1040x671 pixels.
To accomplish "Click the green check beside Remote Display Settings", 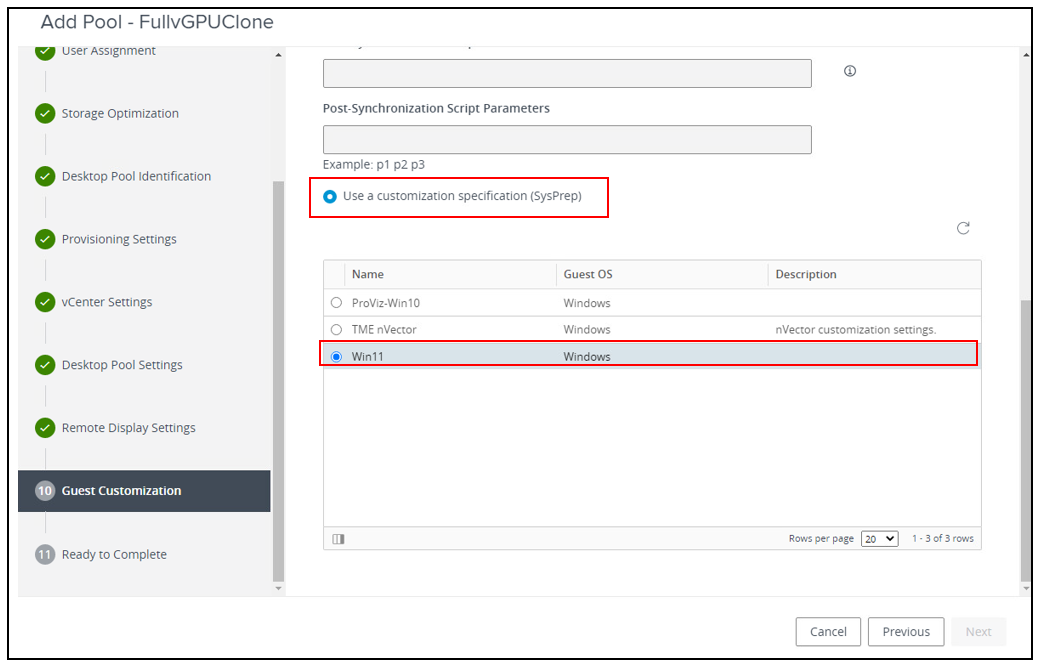I will (x=45, y=427).
